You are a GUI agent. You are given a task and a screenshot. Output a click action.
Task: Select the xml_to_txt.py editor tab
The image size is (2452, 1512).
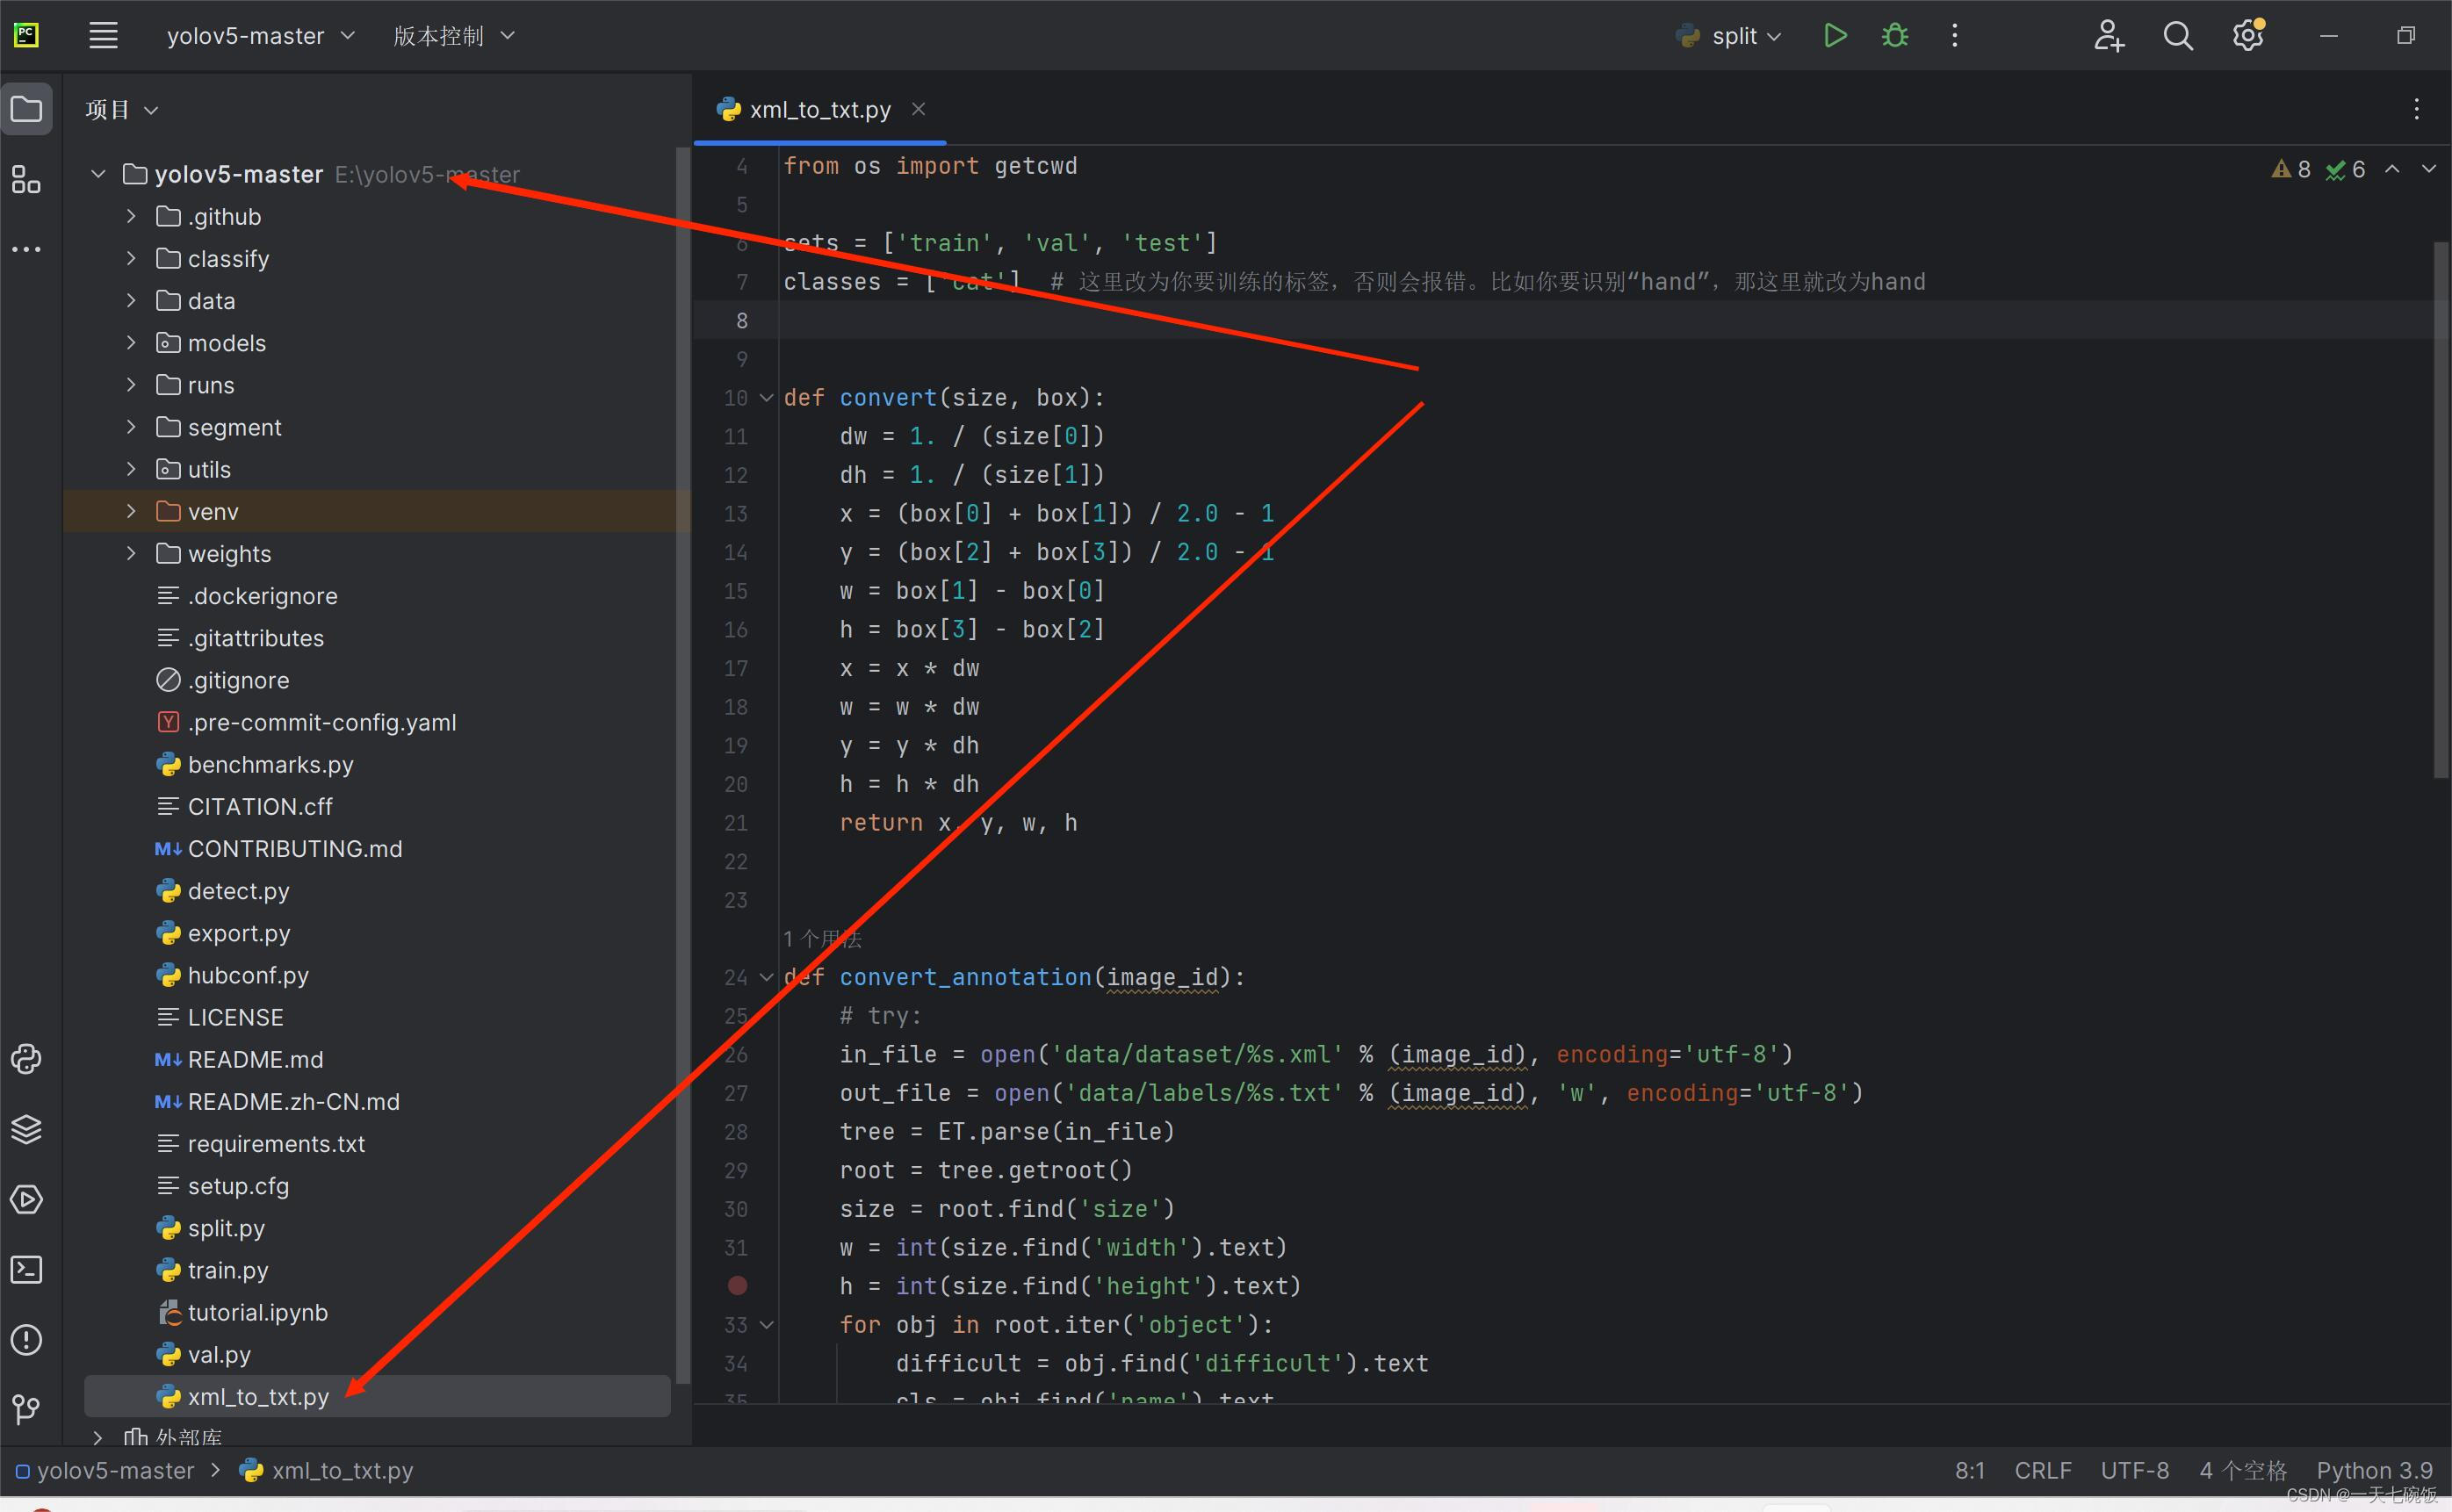coord(819,109)
